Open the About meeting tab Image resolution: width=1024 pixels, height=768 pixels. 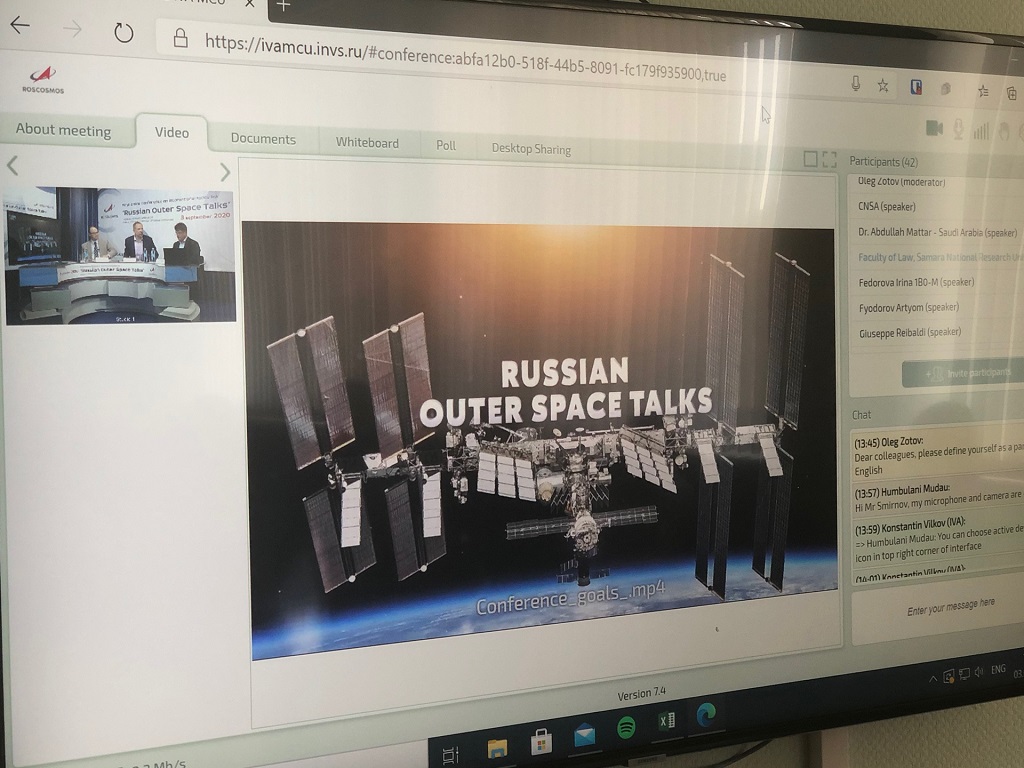(x=63, y=130)
